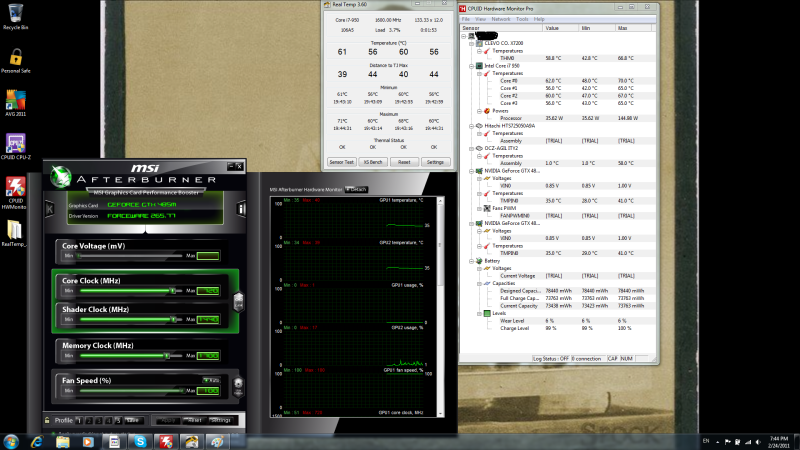Screen dimensions: 800x450
Task: Collapse the Battery node in HWMonitor
Action: pyautogui.click(x=471, y=261)
